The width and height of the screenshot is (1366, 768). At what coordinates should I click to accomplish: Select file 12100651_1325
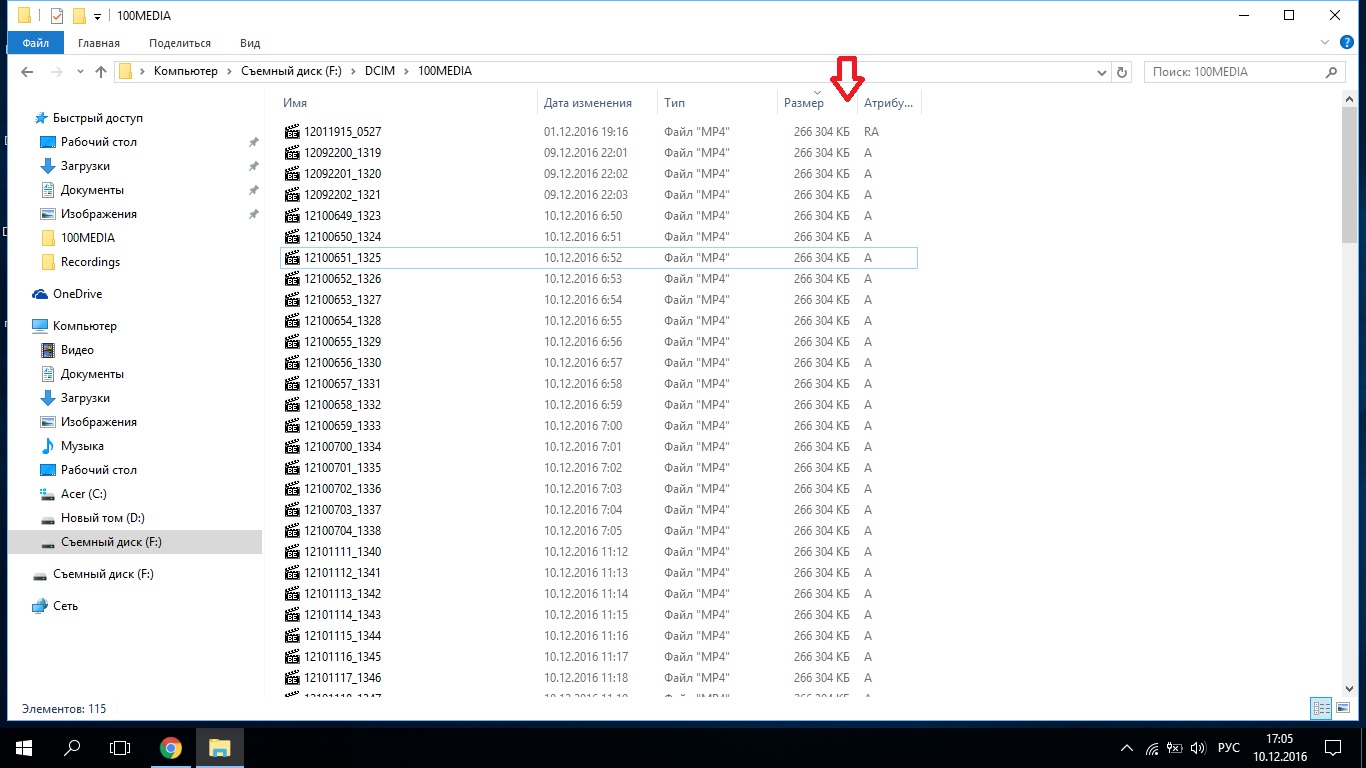(x=342, y=258)
